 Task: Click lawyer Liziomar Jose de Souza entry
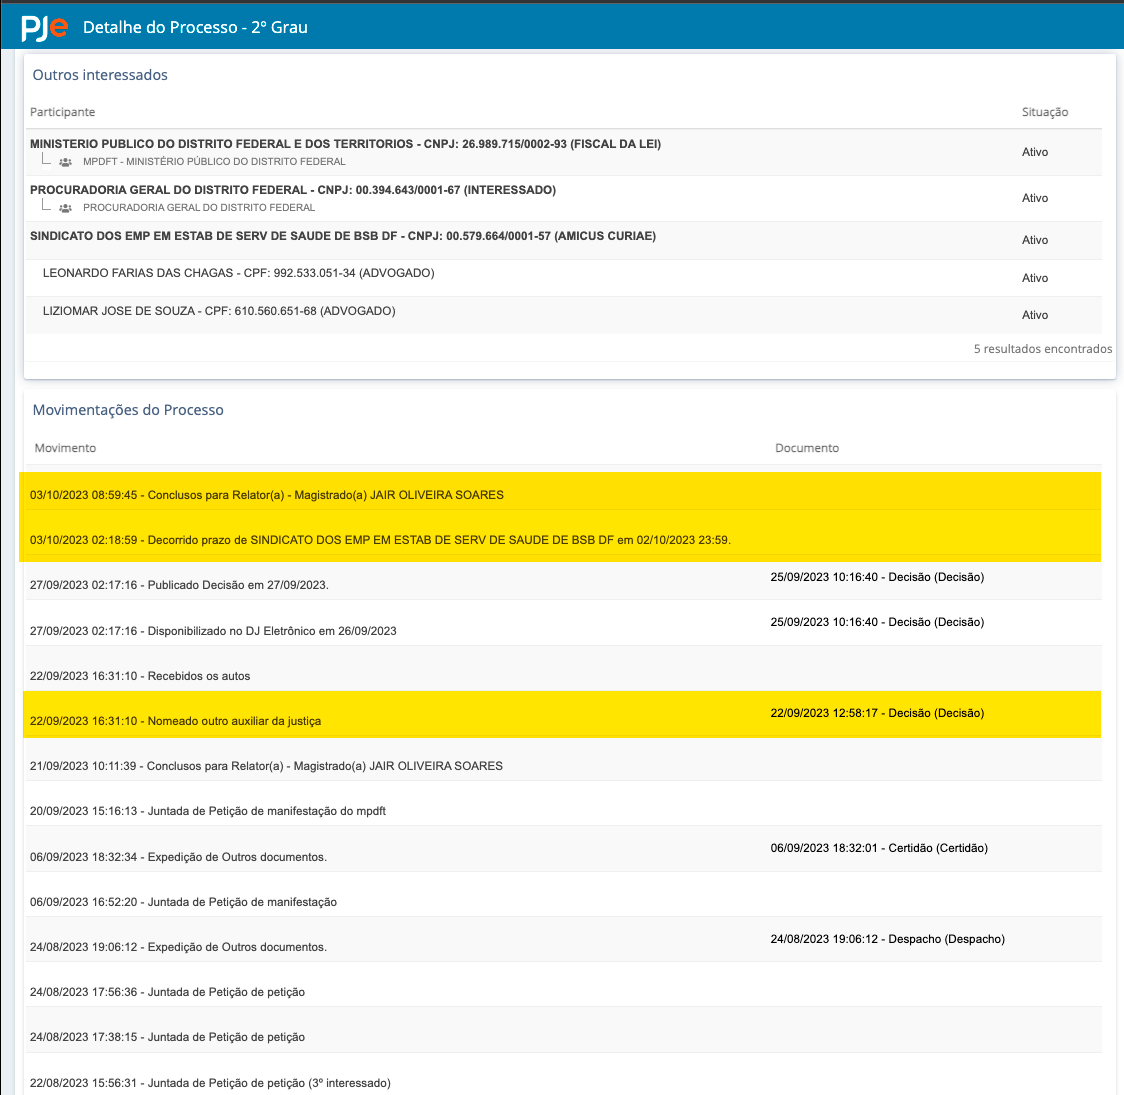click(x=219, y=311)
